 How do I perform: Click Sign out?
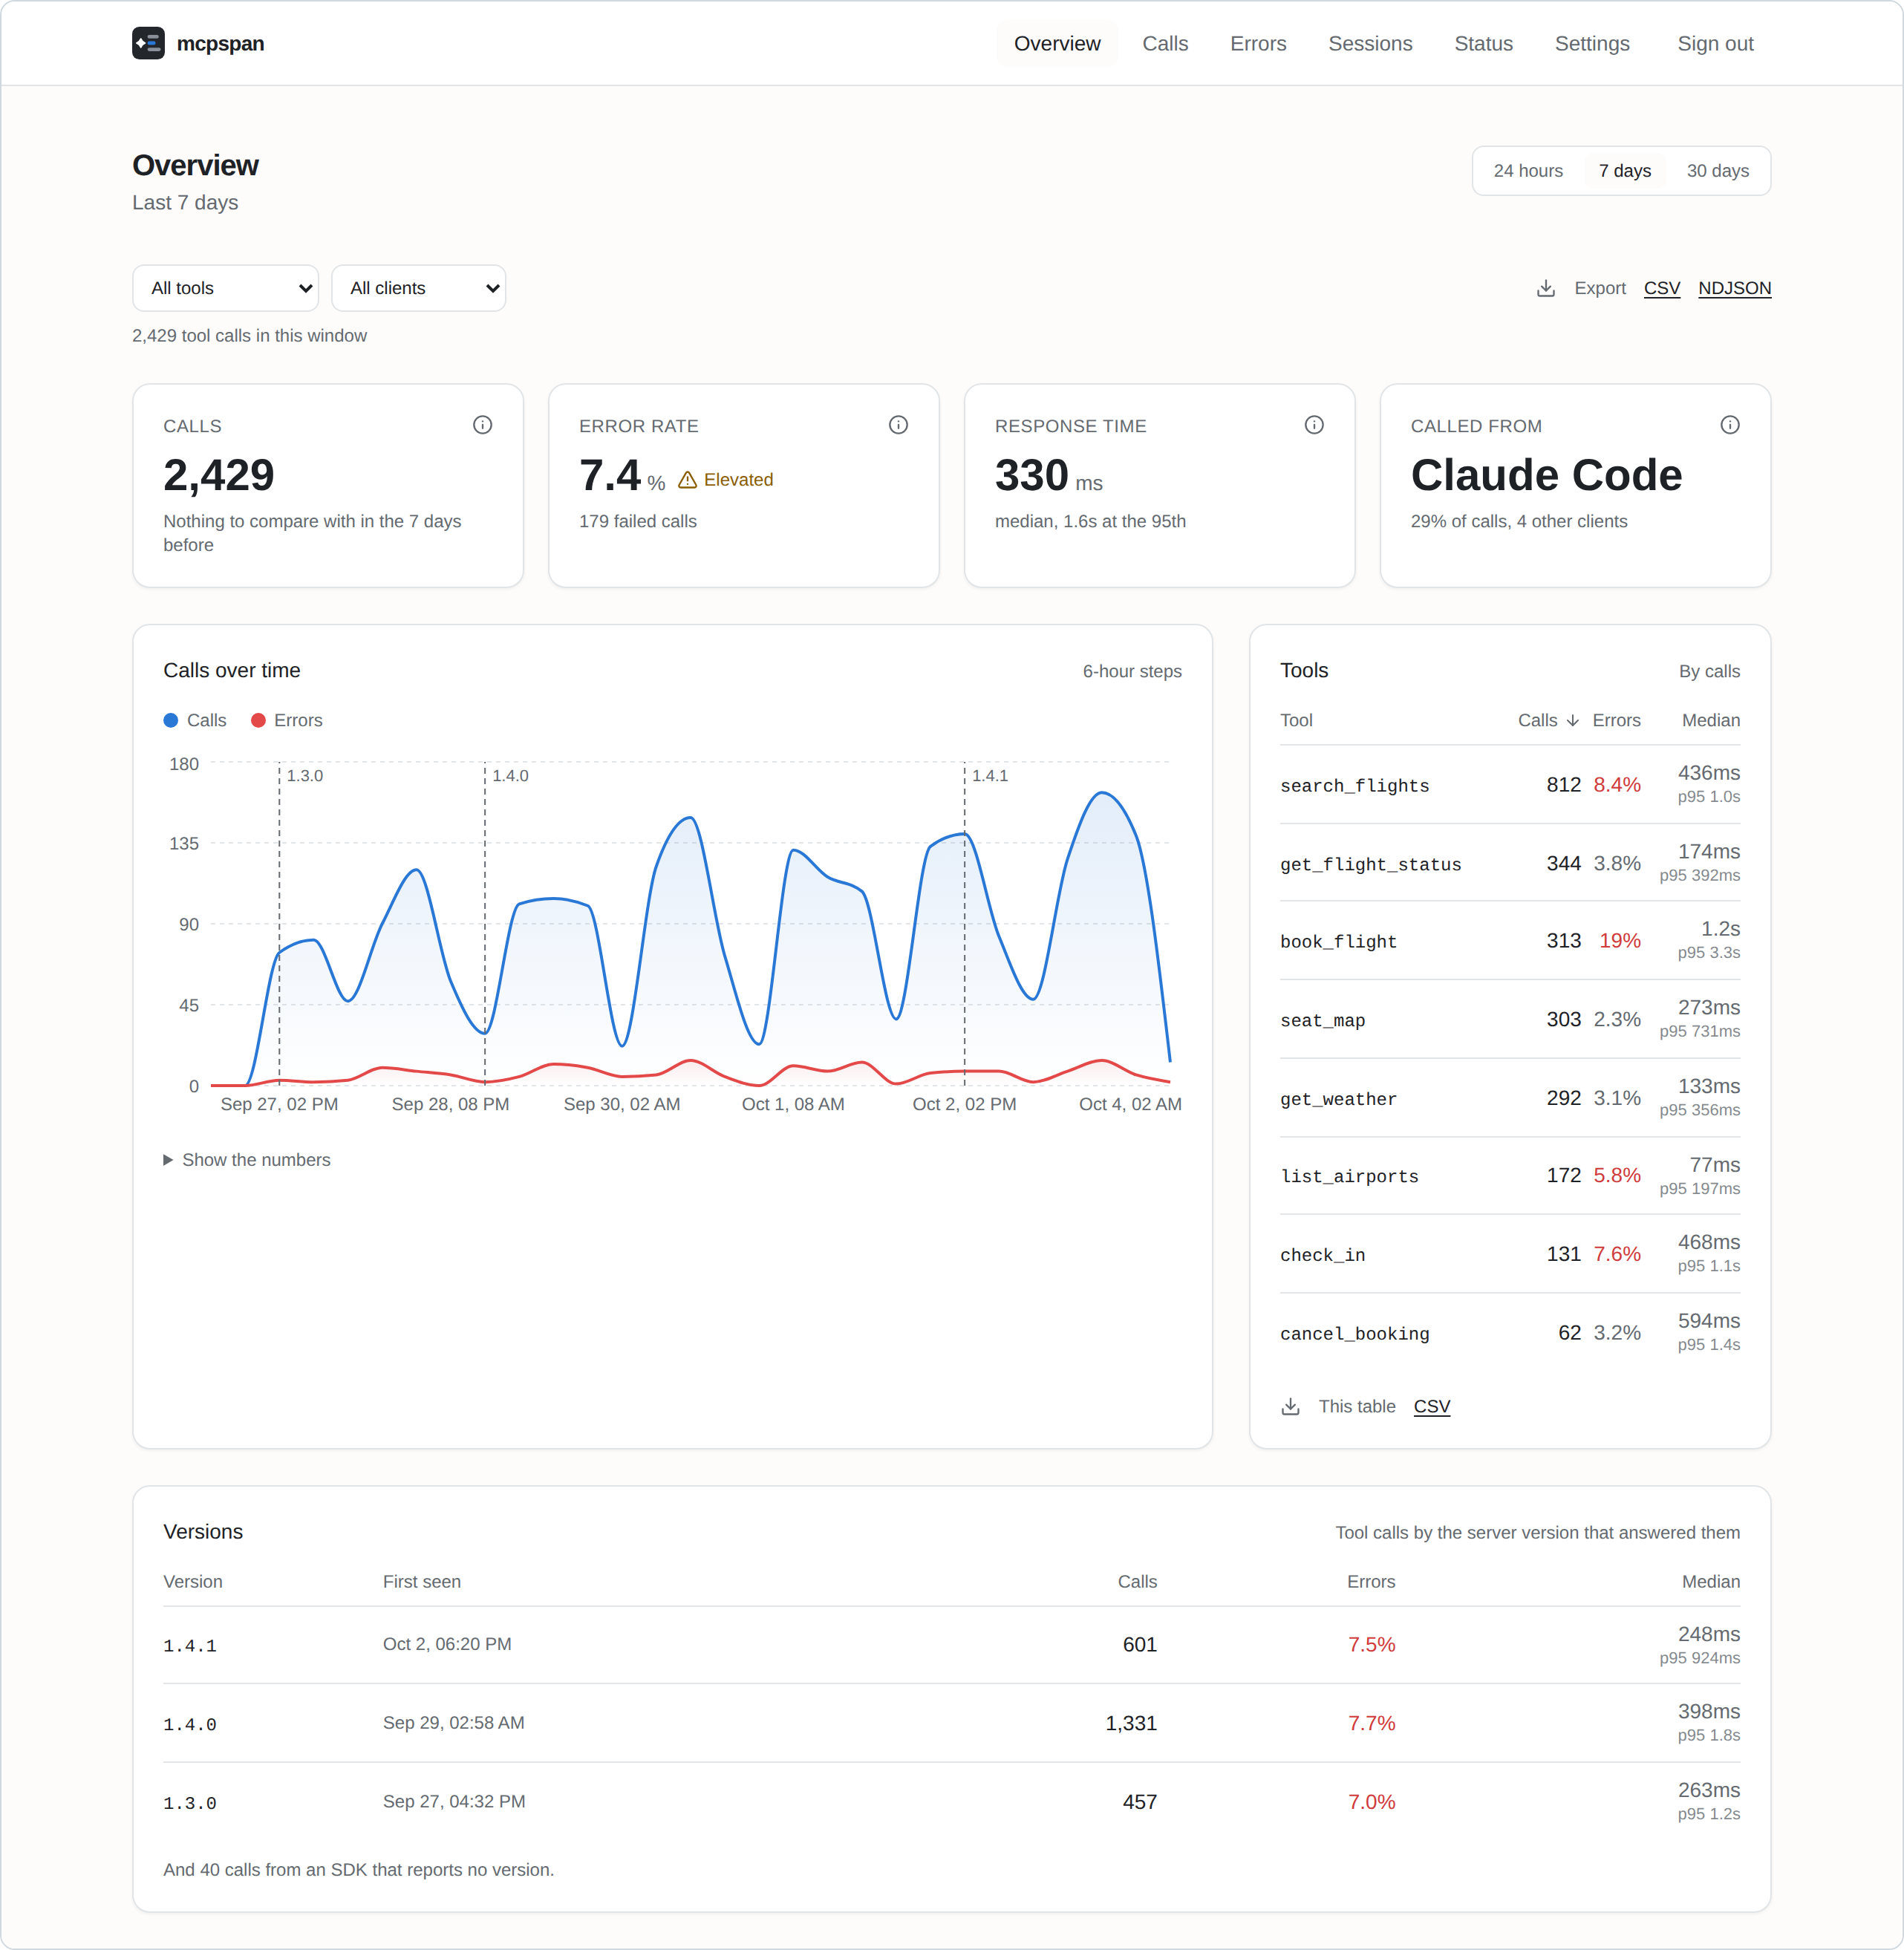coord(1715,43)
